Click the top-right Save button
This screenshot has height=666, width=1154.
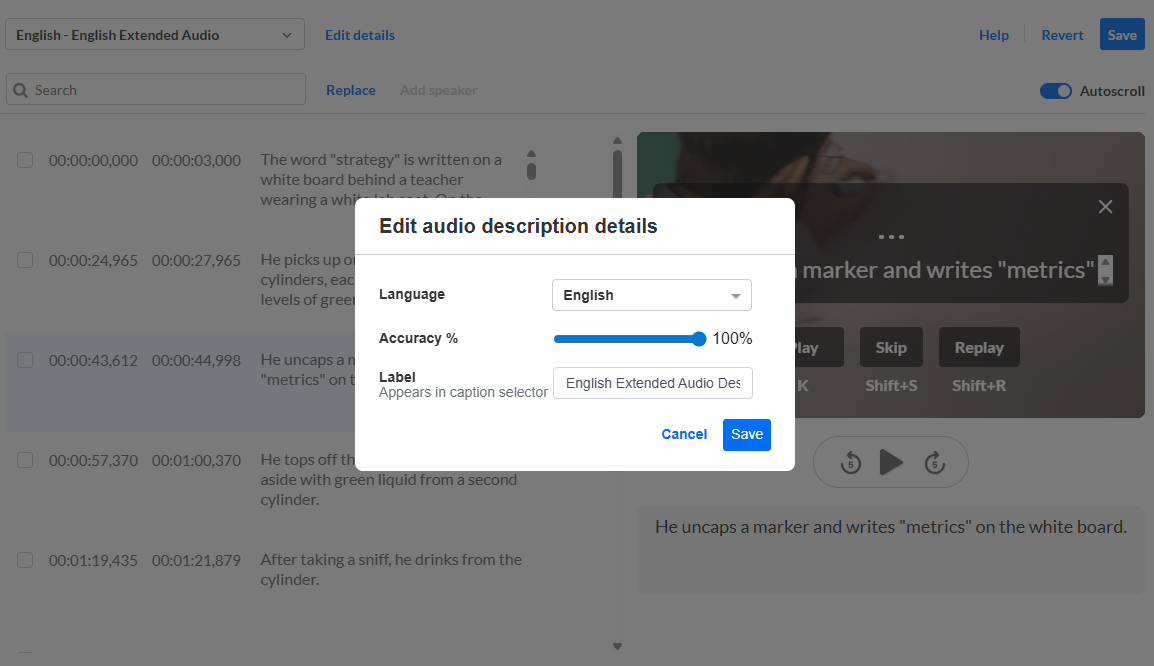[1122, 35]
